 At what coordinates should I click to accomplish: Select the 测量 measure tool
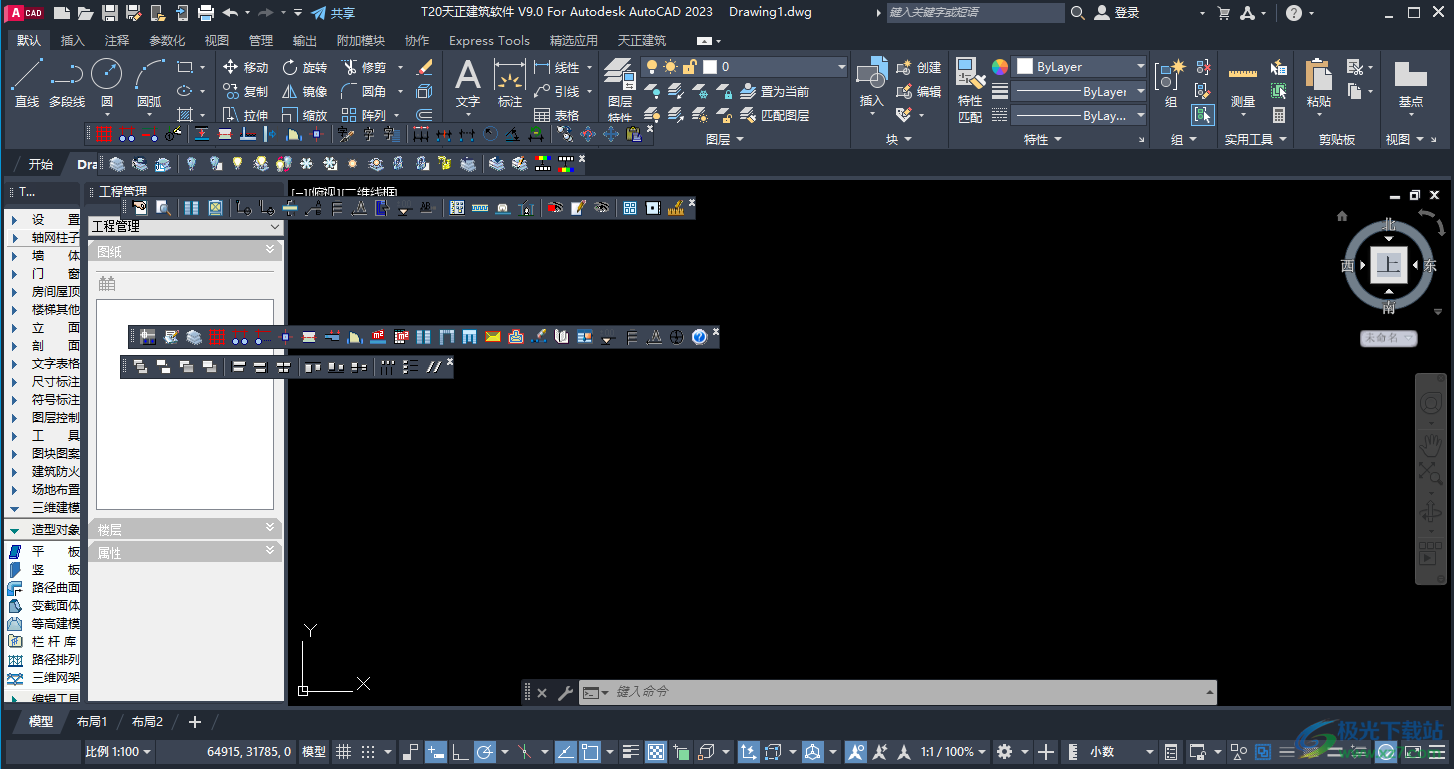[1242, 85]
